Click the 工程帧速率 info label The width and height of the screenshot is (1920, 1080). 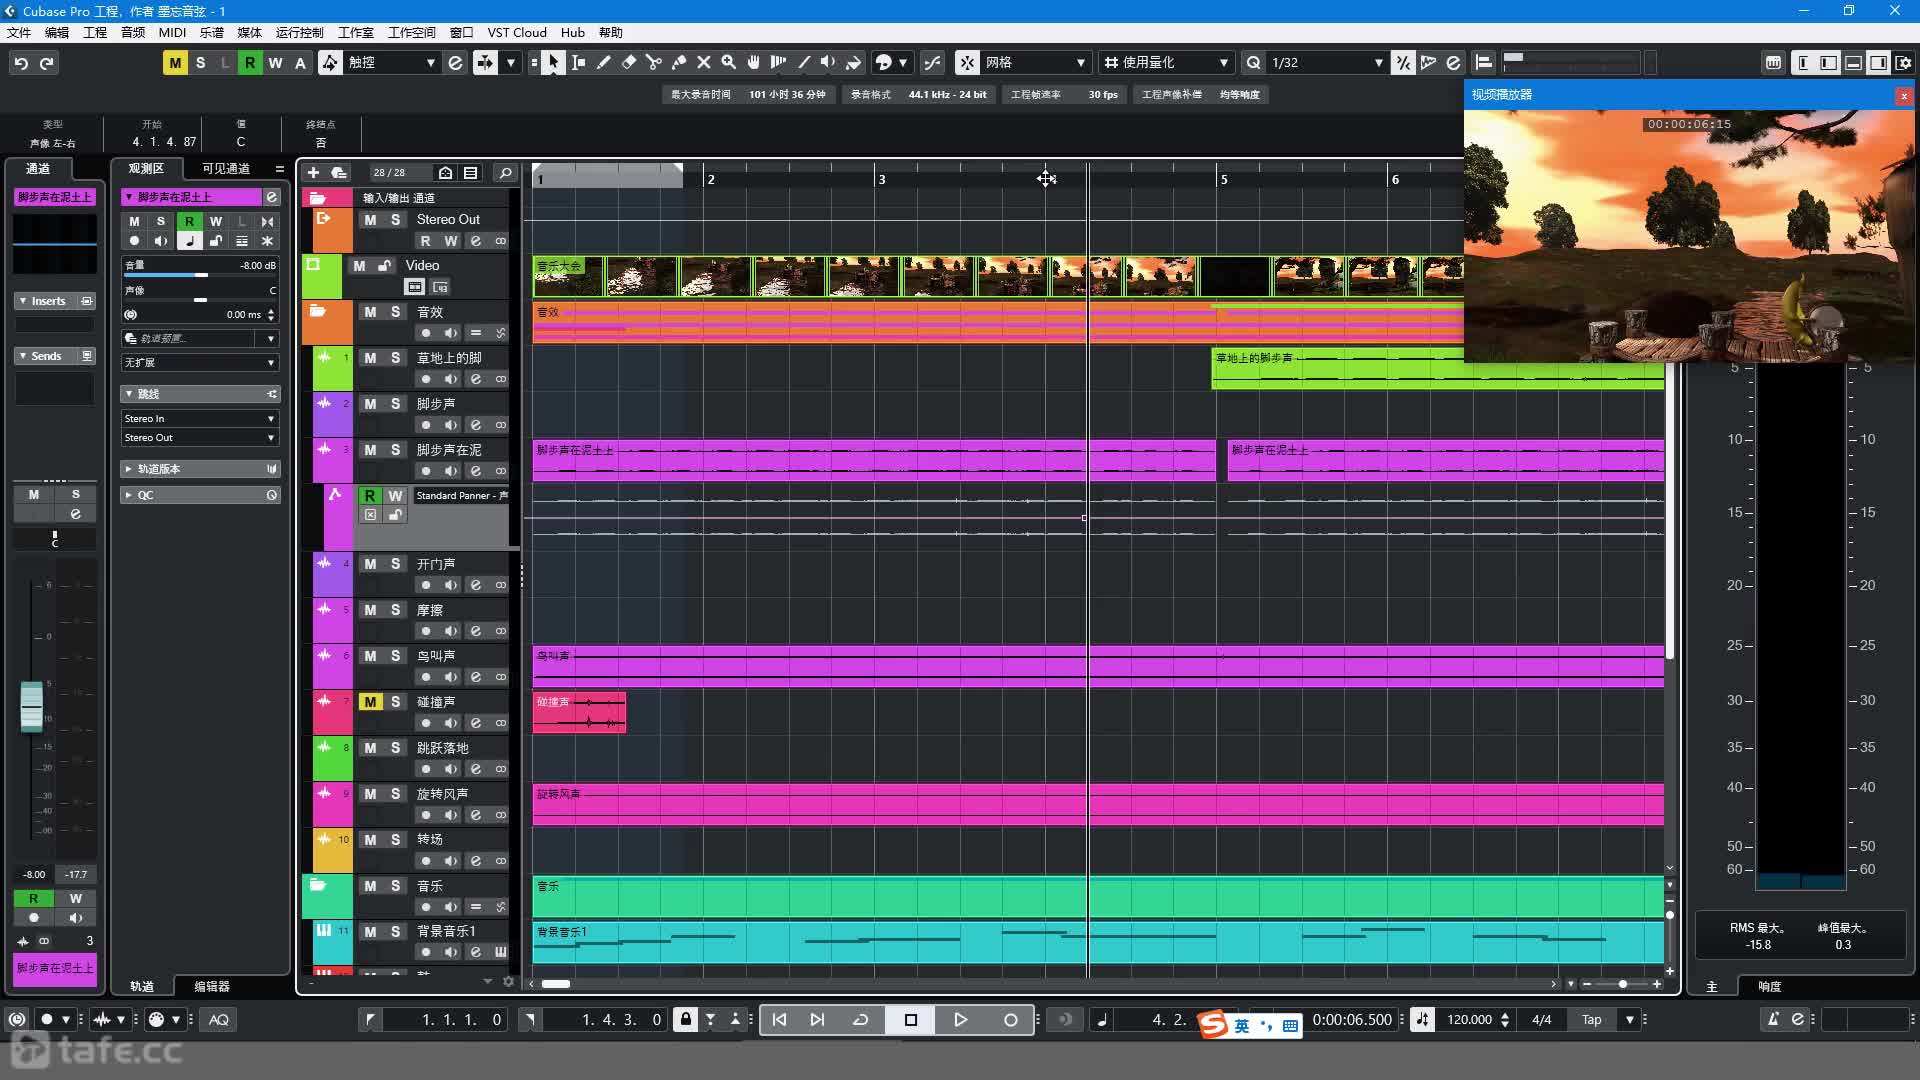click(1035, 94)
